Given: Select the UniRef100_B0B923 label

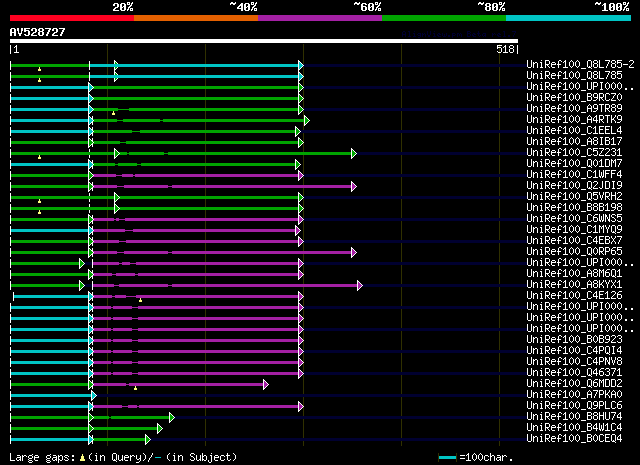Looking at the screenshot, I should pyautogui.click(x=574, y=340).
